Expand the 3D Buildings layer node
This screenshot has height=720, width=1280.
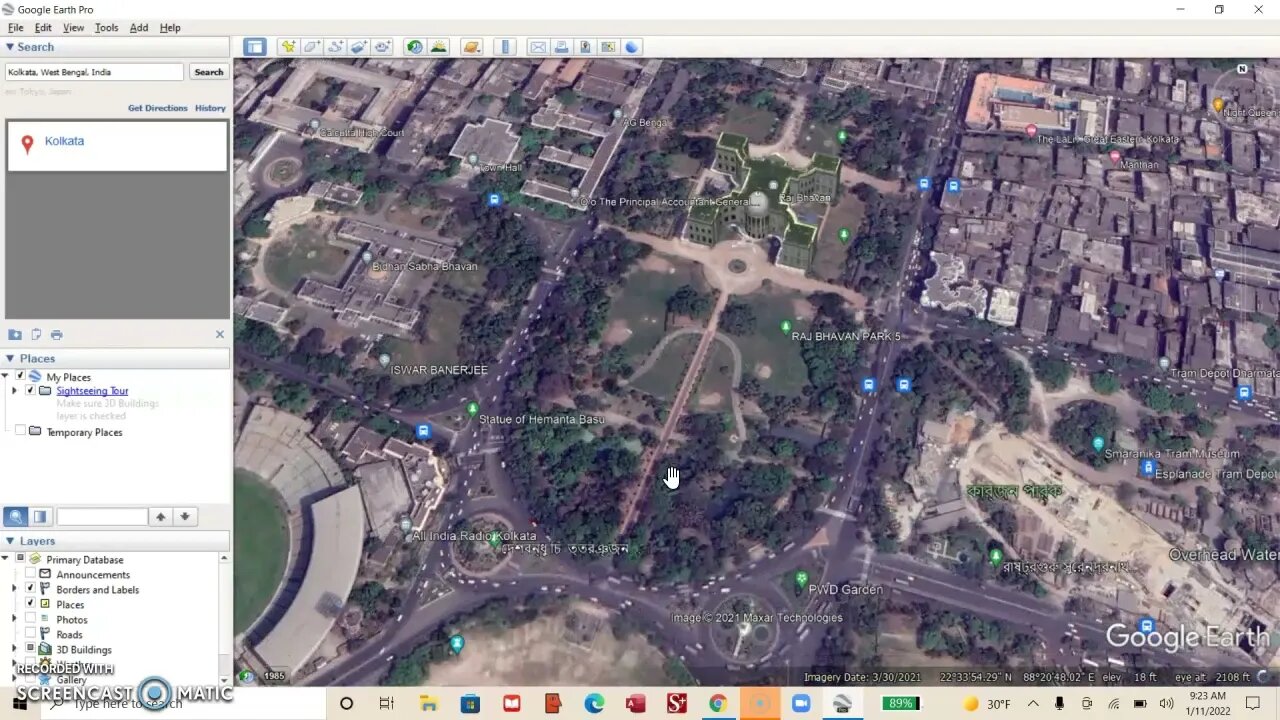click(14, 649)
